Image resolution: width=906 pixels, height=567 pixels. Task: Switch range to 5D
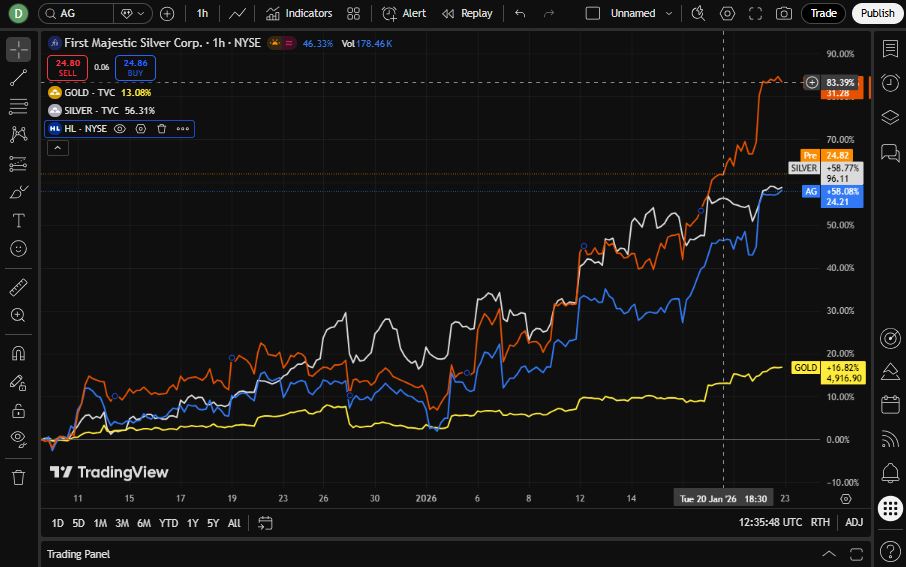coord(79,523)
